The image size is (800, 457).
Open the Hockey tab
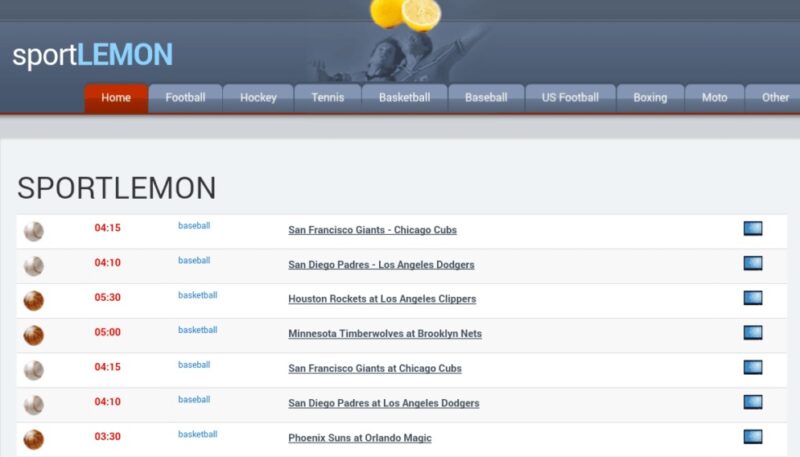(258, 98)
